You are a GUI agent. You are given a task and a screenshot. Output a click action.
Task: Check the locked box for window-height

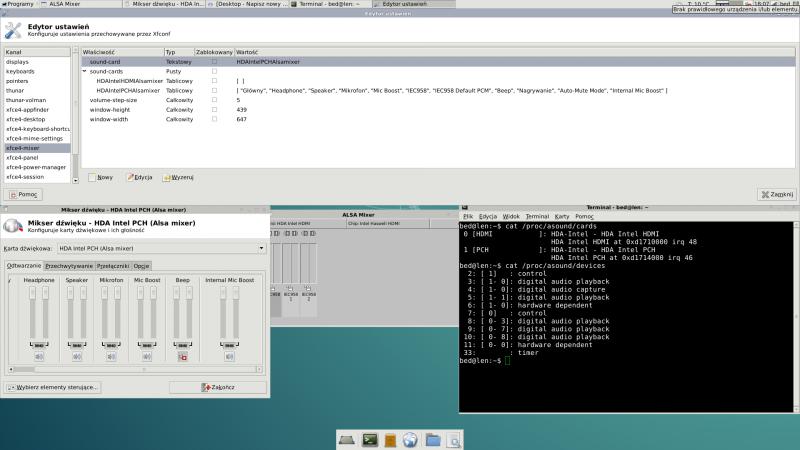[x=213, y=110]
